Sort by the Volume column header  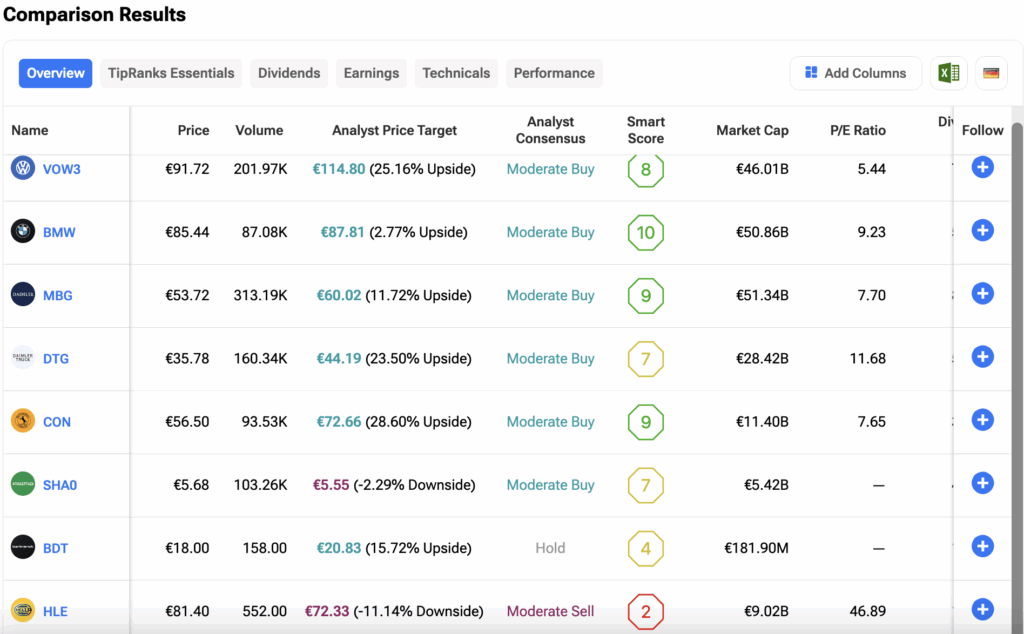(x=259, y=130)
